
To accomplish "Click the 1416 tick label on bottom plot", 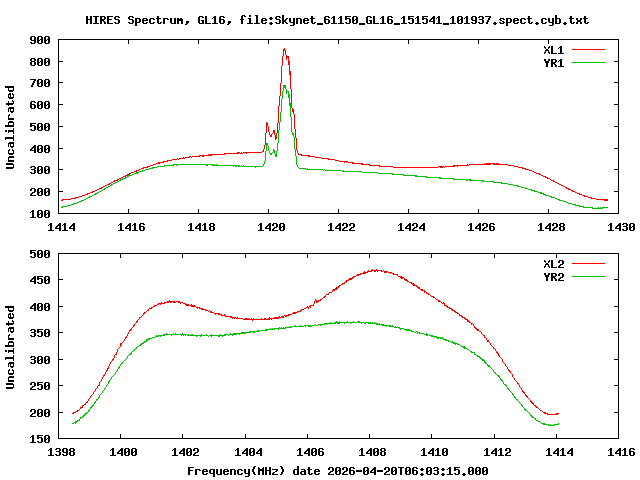I will point(621,452).
